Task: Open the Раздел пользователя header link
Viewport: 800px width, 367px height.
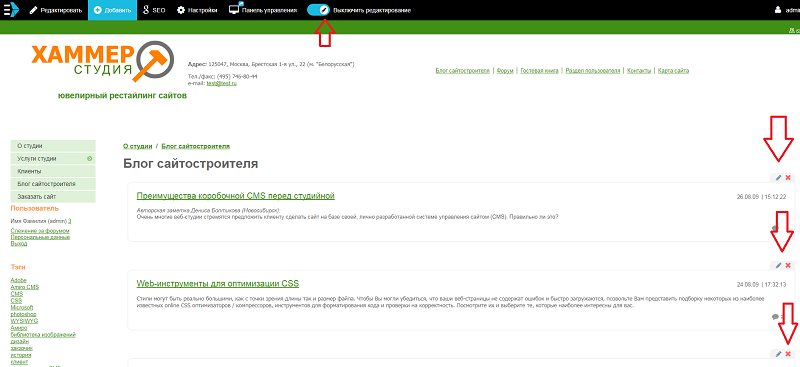Action: coord(593,71)
